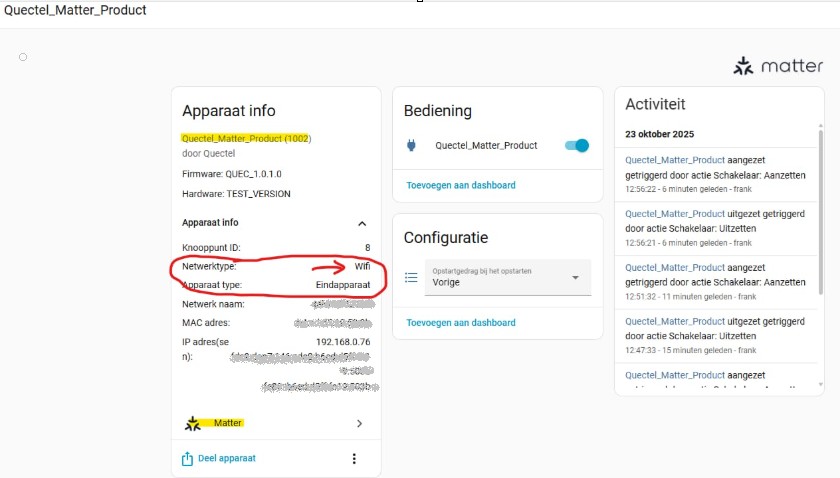This screenshot has height=478, width=840.
Task: Click Toevoegen aan dashboard under Bediening
Action: click(x=461, y=185)
